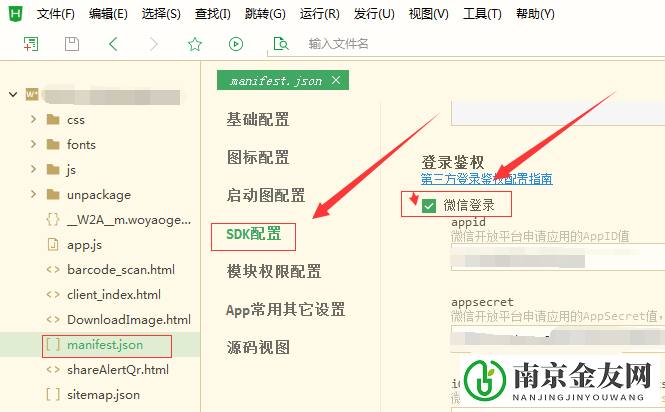This screenshot has height=412, width=665.
Task: Click the appid input field
Action: click(558, 257)
